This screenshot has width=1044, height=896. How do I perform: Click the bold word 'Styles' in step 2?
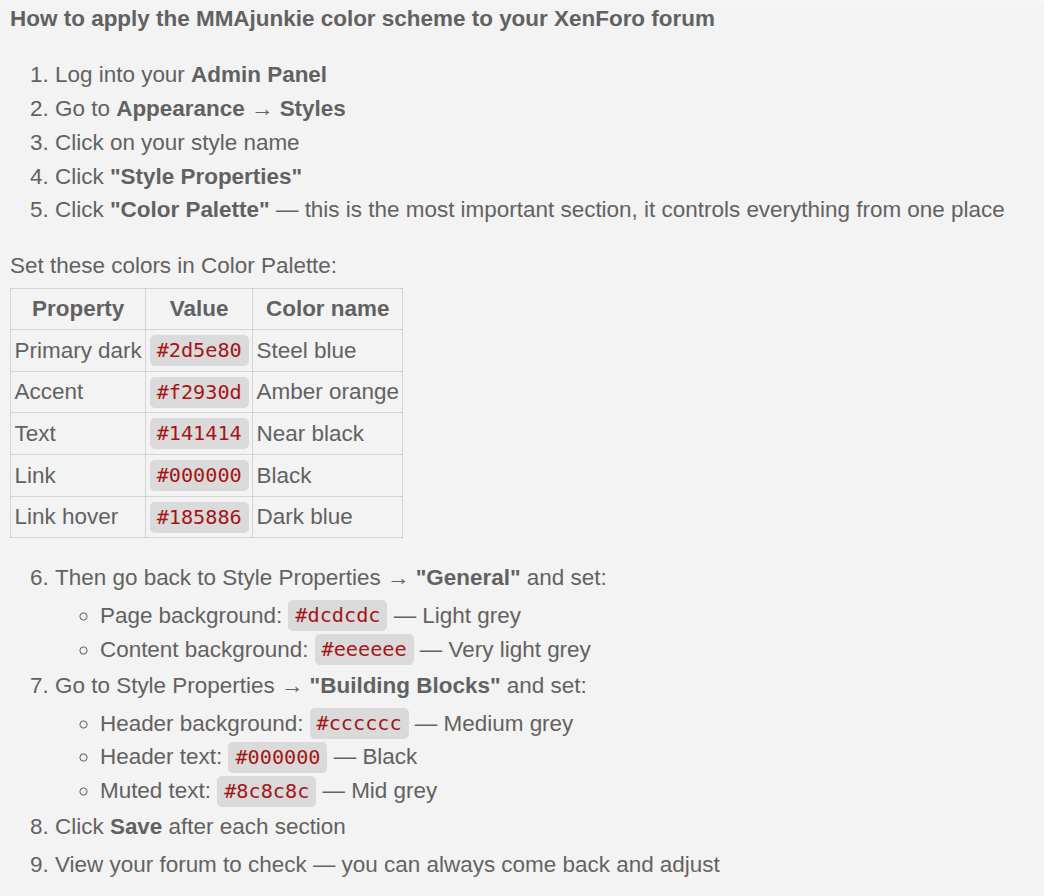[x=312, y=109]
